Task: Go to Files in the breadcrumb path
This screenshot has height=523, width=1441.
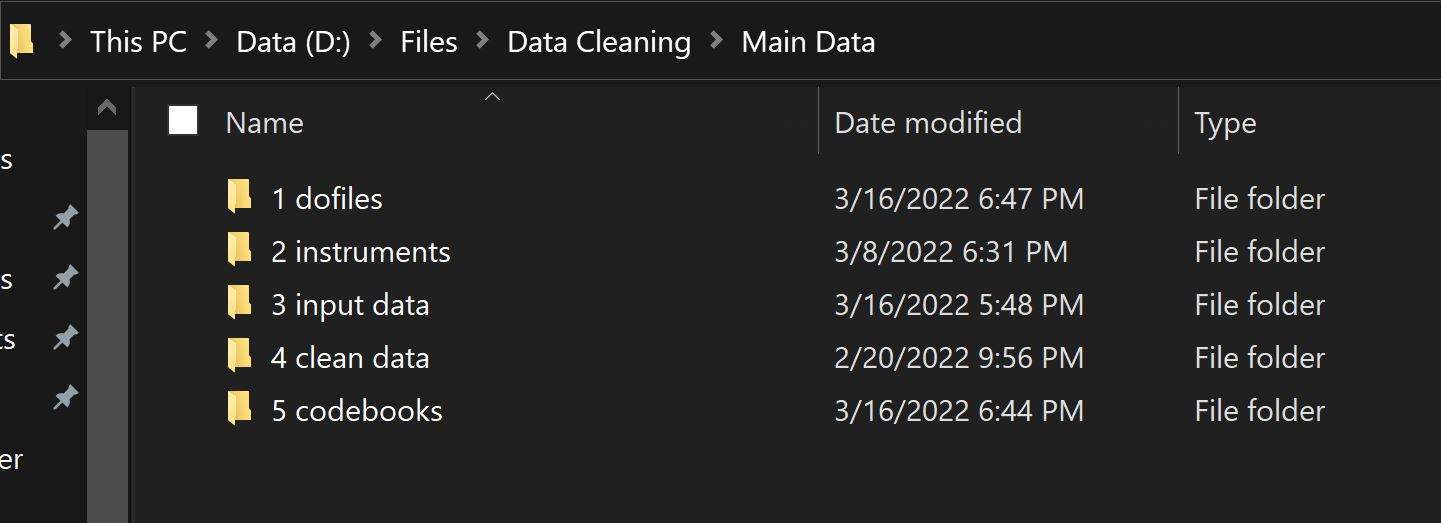Action: pyautogui.click(x=429, y=42)
